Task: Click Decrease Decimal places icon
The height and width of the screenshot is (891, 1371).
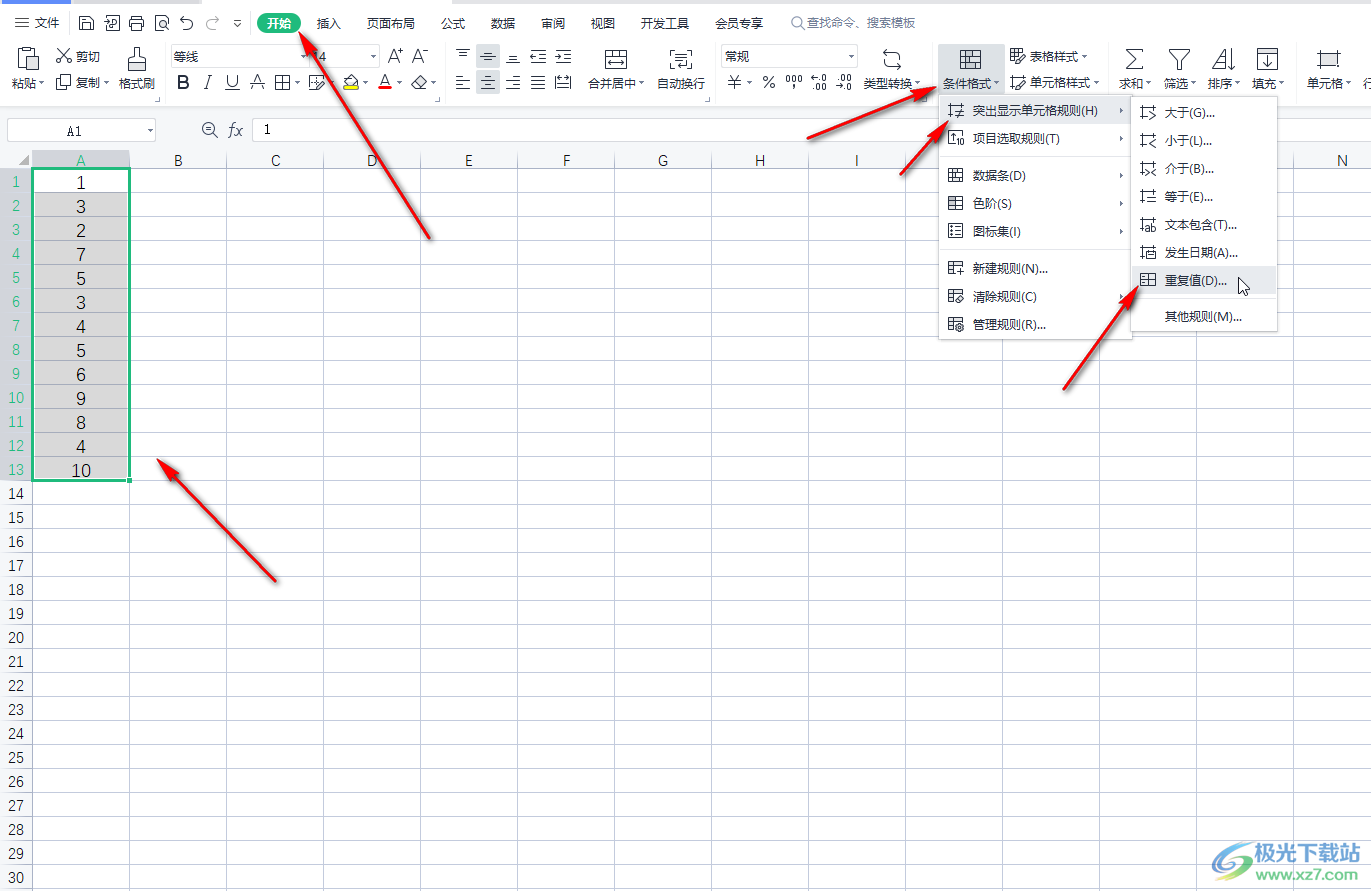Action: [844, 83]
